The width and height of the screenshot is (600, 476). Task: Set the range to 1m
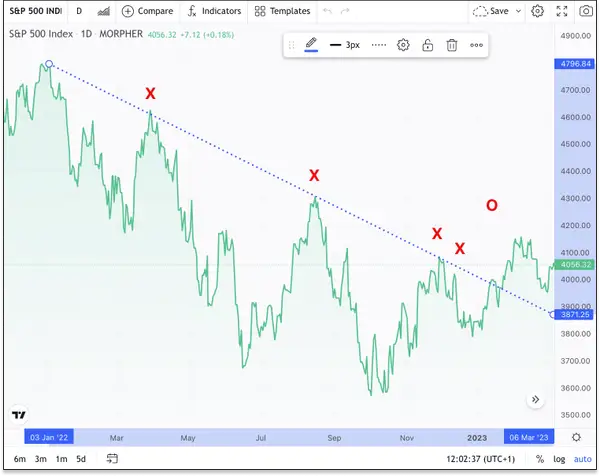[x=61, y=459]
